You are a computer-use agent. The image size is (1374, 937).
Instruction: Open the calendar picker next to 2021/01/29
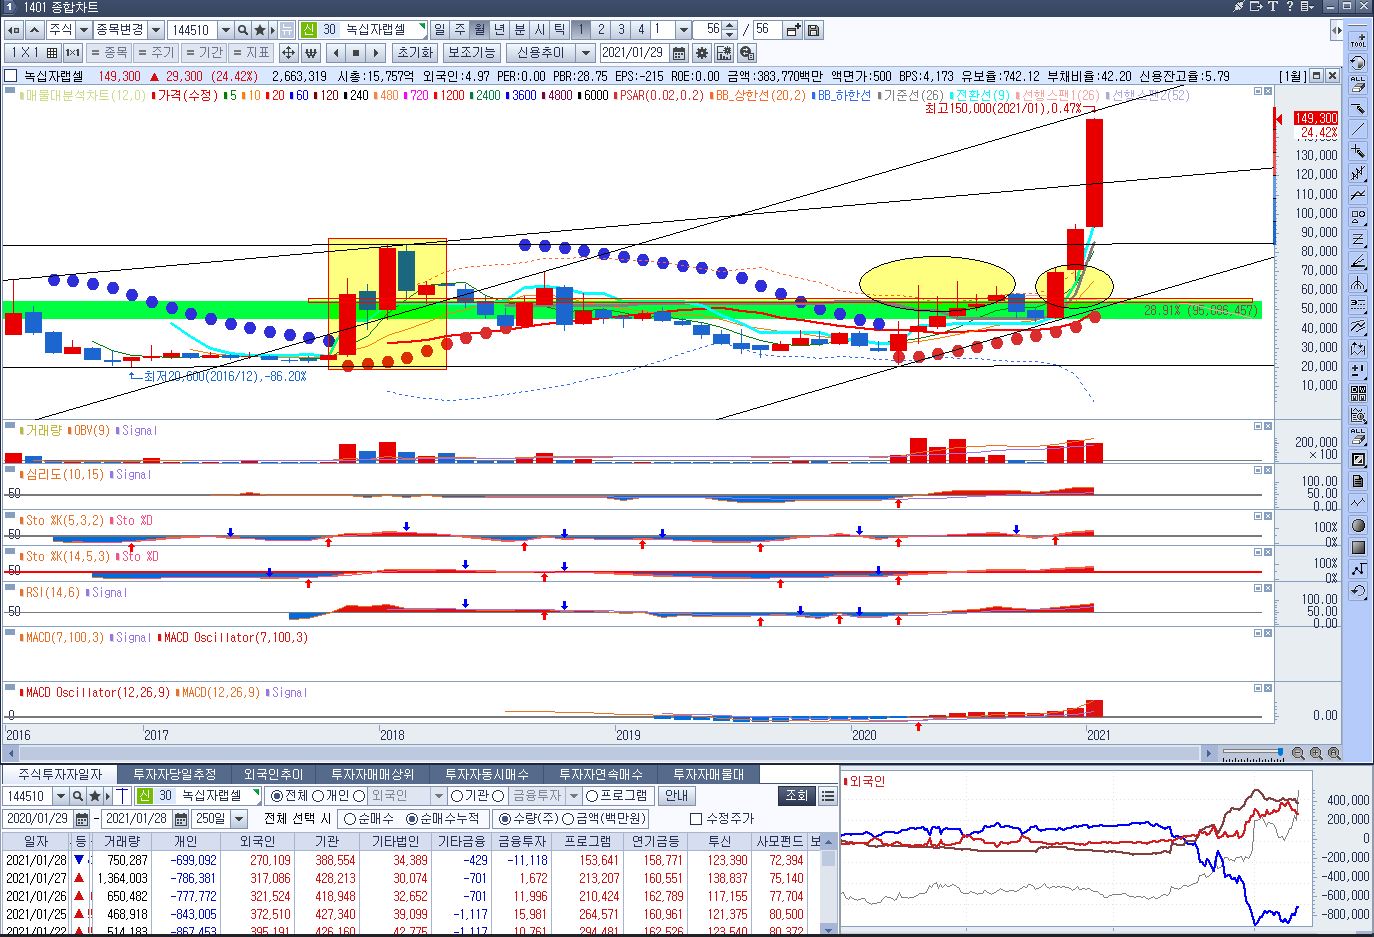coord(679,53)
